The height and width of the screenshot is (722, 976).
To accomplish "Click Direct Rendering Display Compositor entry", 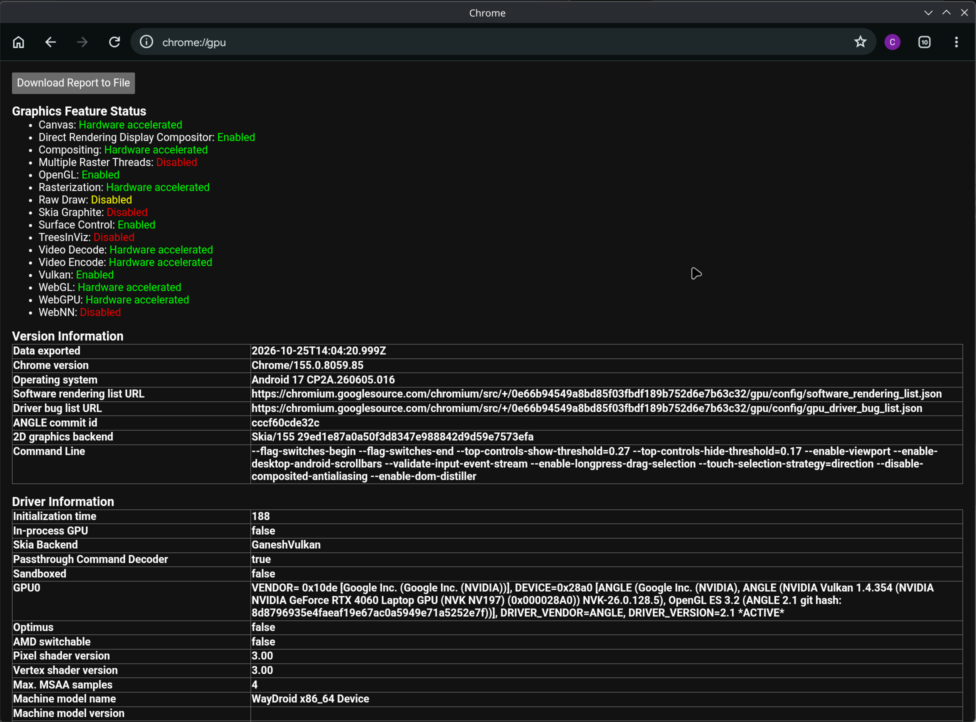I will [x=147, y=138].
